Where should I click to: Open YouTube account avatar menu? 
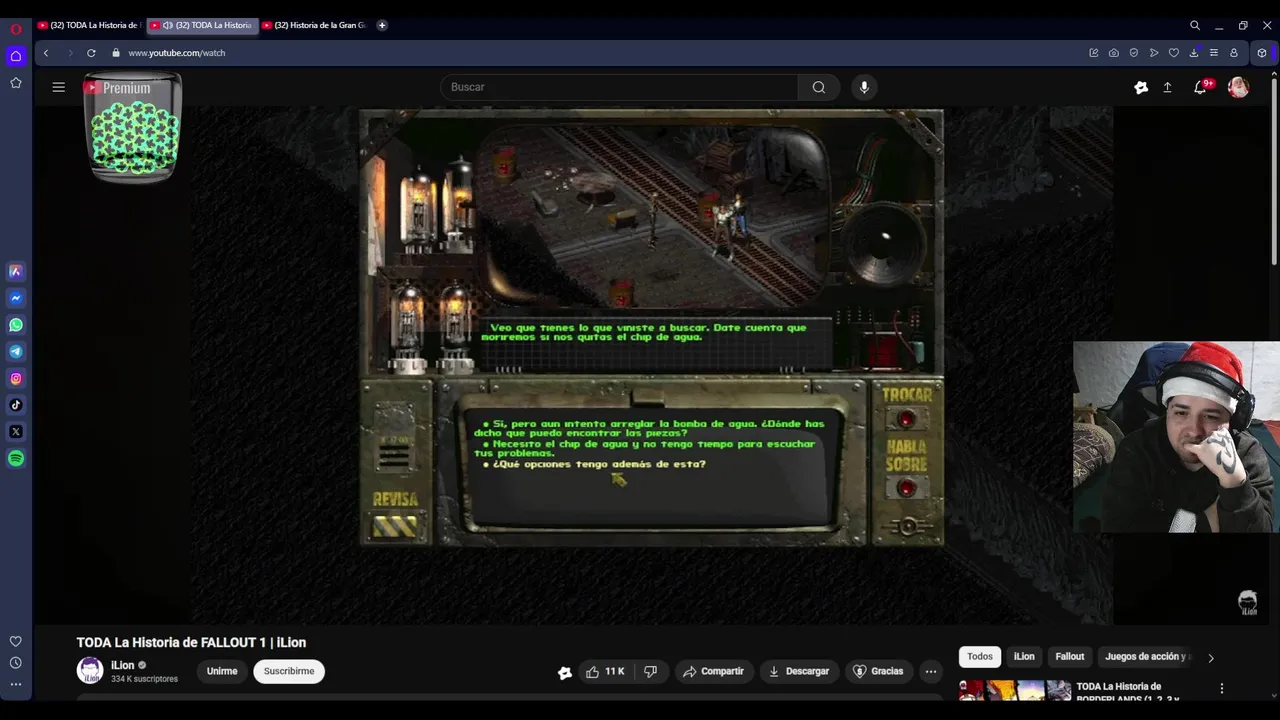(x=1238, y=87)
